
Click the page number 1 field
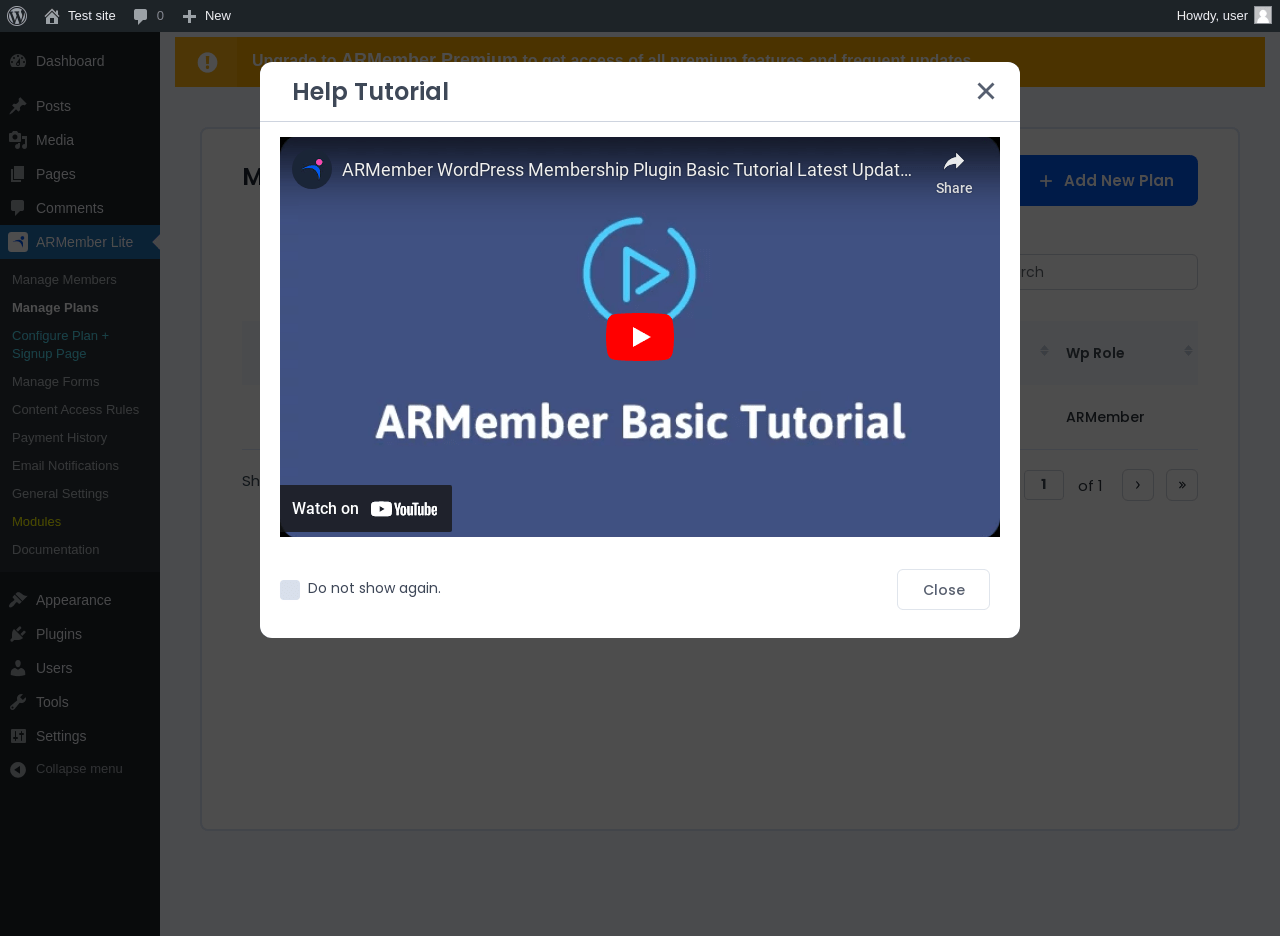click(x=1044, y=485)
